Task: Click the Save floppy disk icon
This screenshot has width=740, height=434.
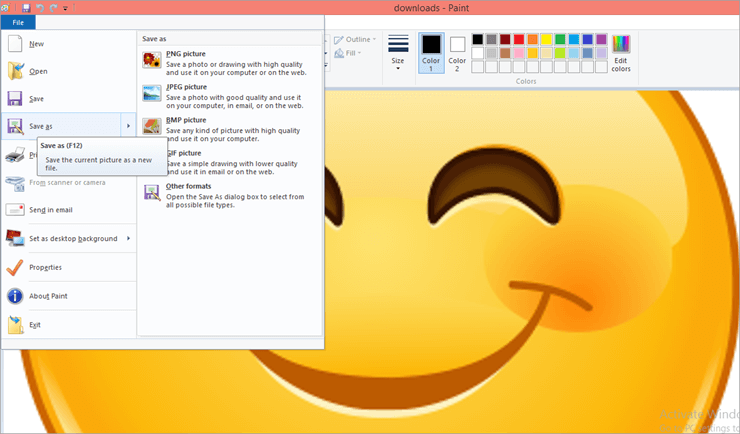Action: pos(15,99)
